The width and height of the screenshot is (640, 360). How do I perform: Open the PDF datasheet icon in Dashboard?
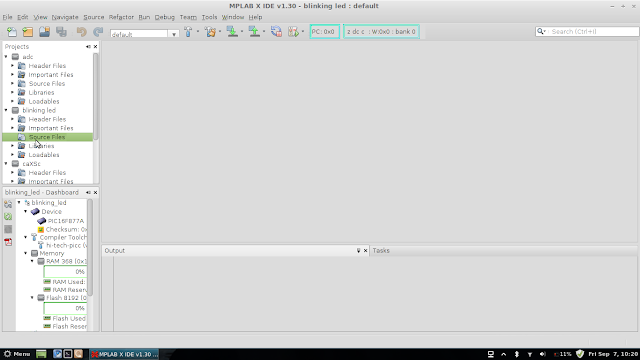click(8, 242)
